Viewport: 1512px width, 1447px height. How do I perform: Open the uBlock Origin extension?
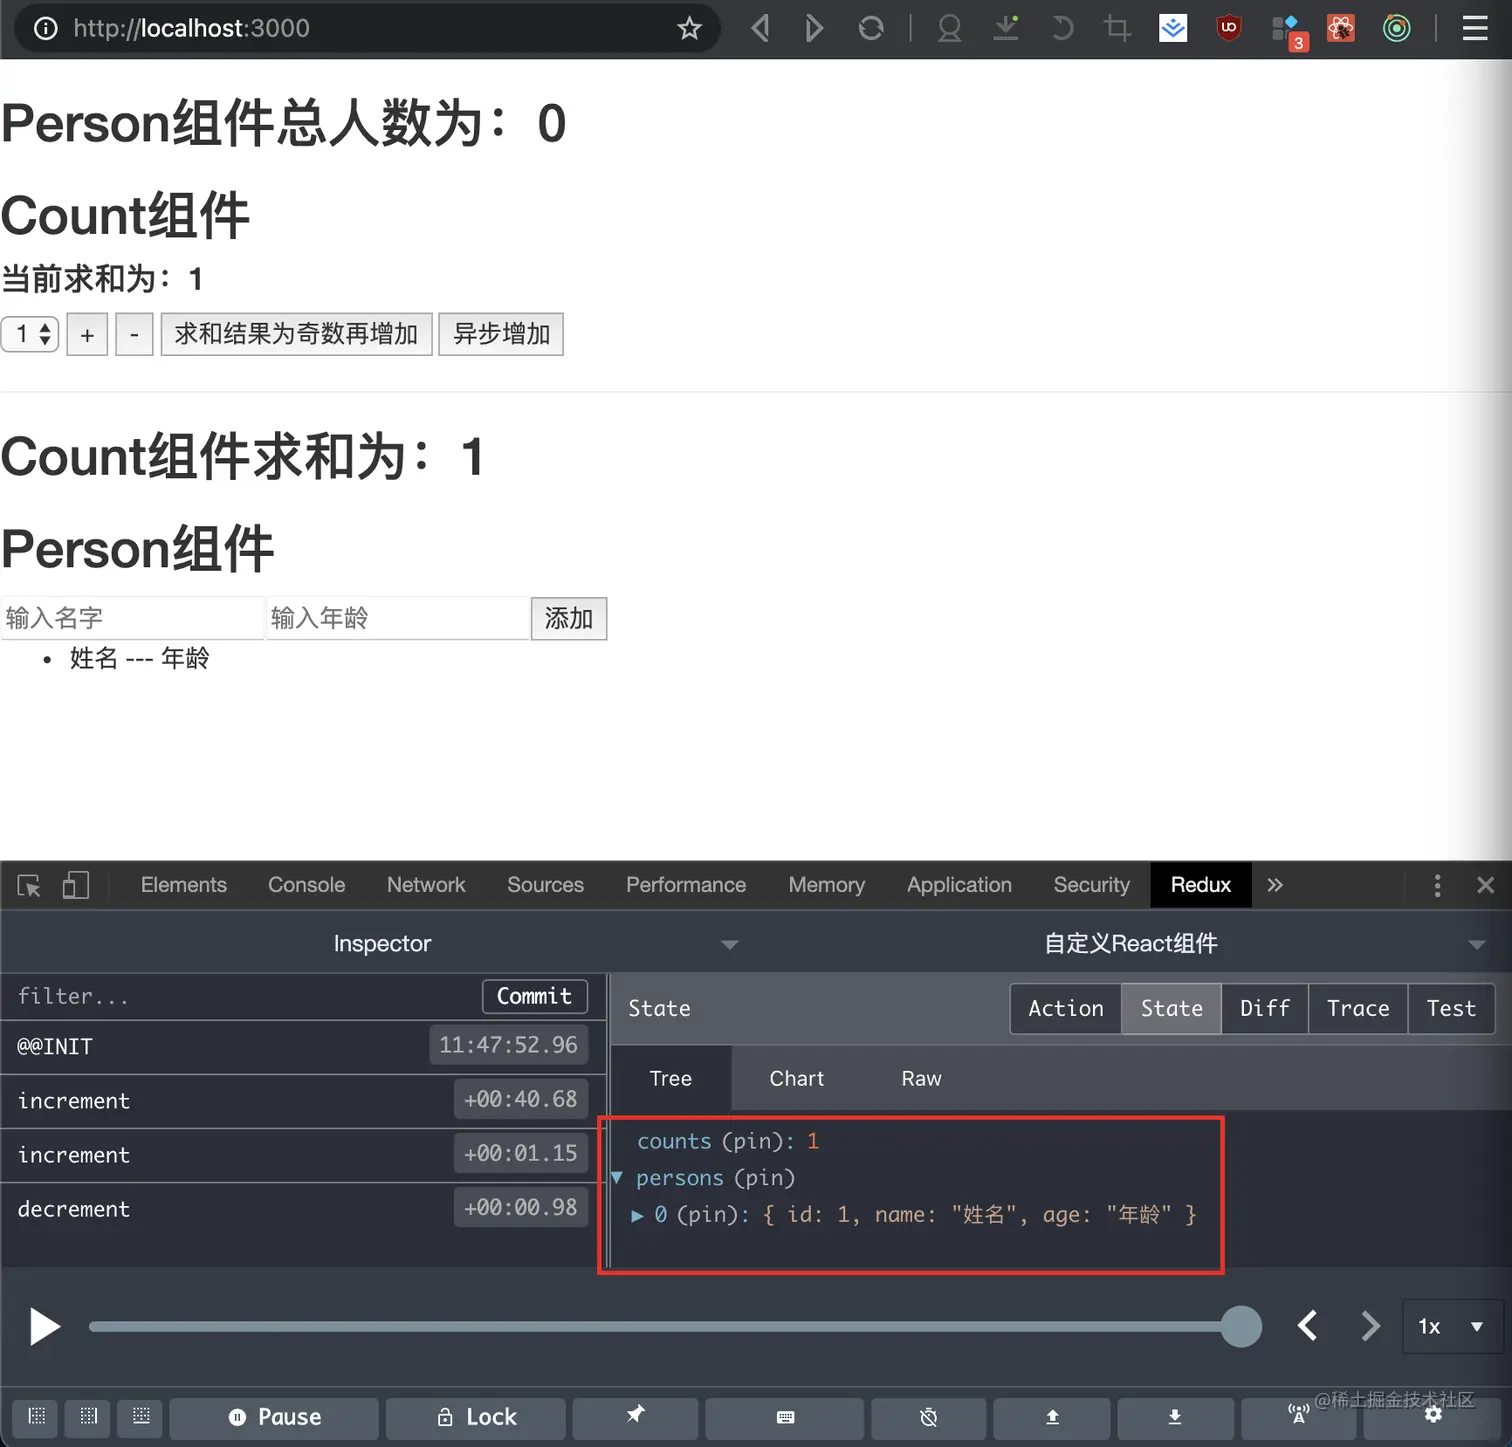tap(1229, 28)
